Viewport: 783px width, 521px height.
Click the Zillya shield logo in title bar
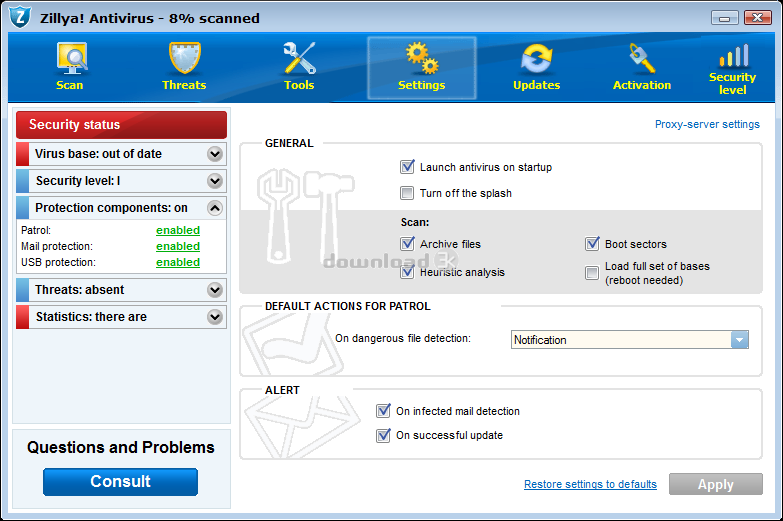coord(20,17)
